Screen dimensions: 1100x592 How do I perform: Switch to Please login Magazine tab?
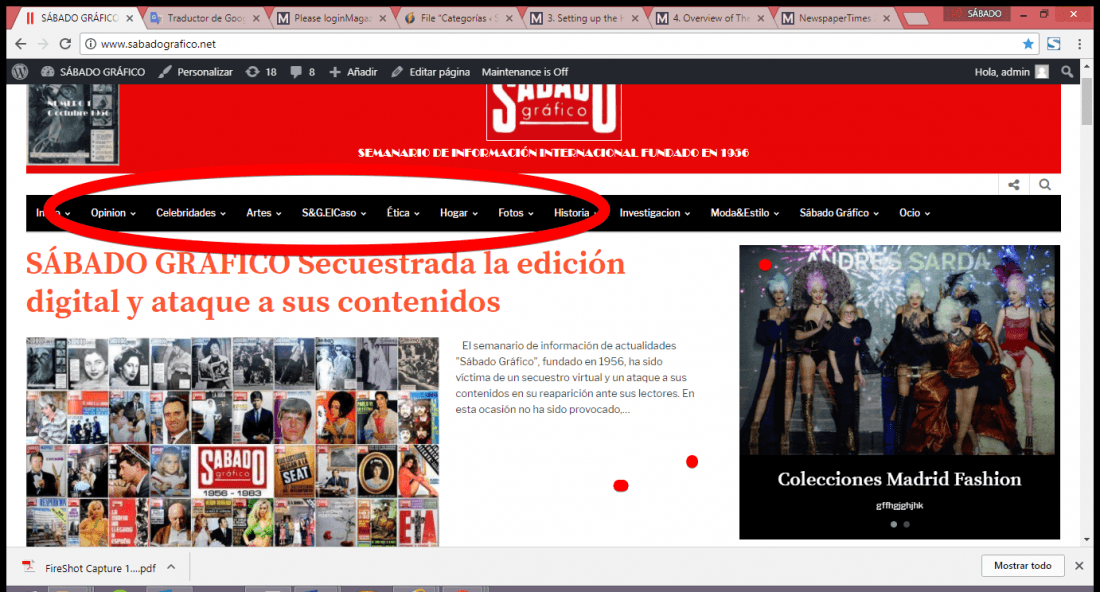[331, 18]
